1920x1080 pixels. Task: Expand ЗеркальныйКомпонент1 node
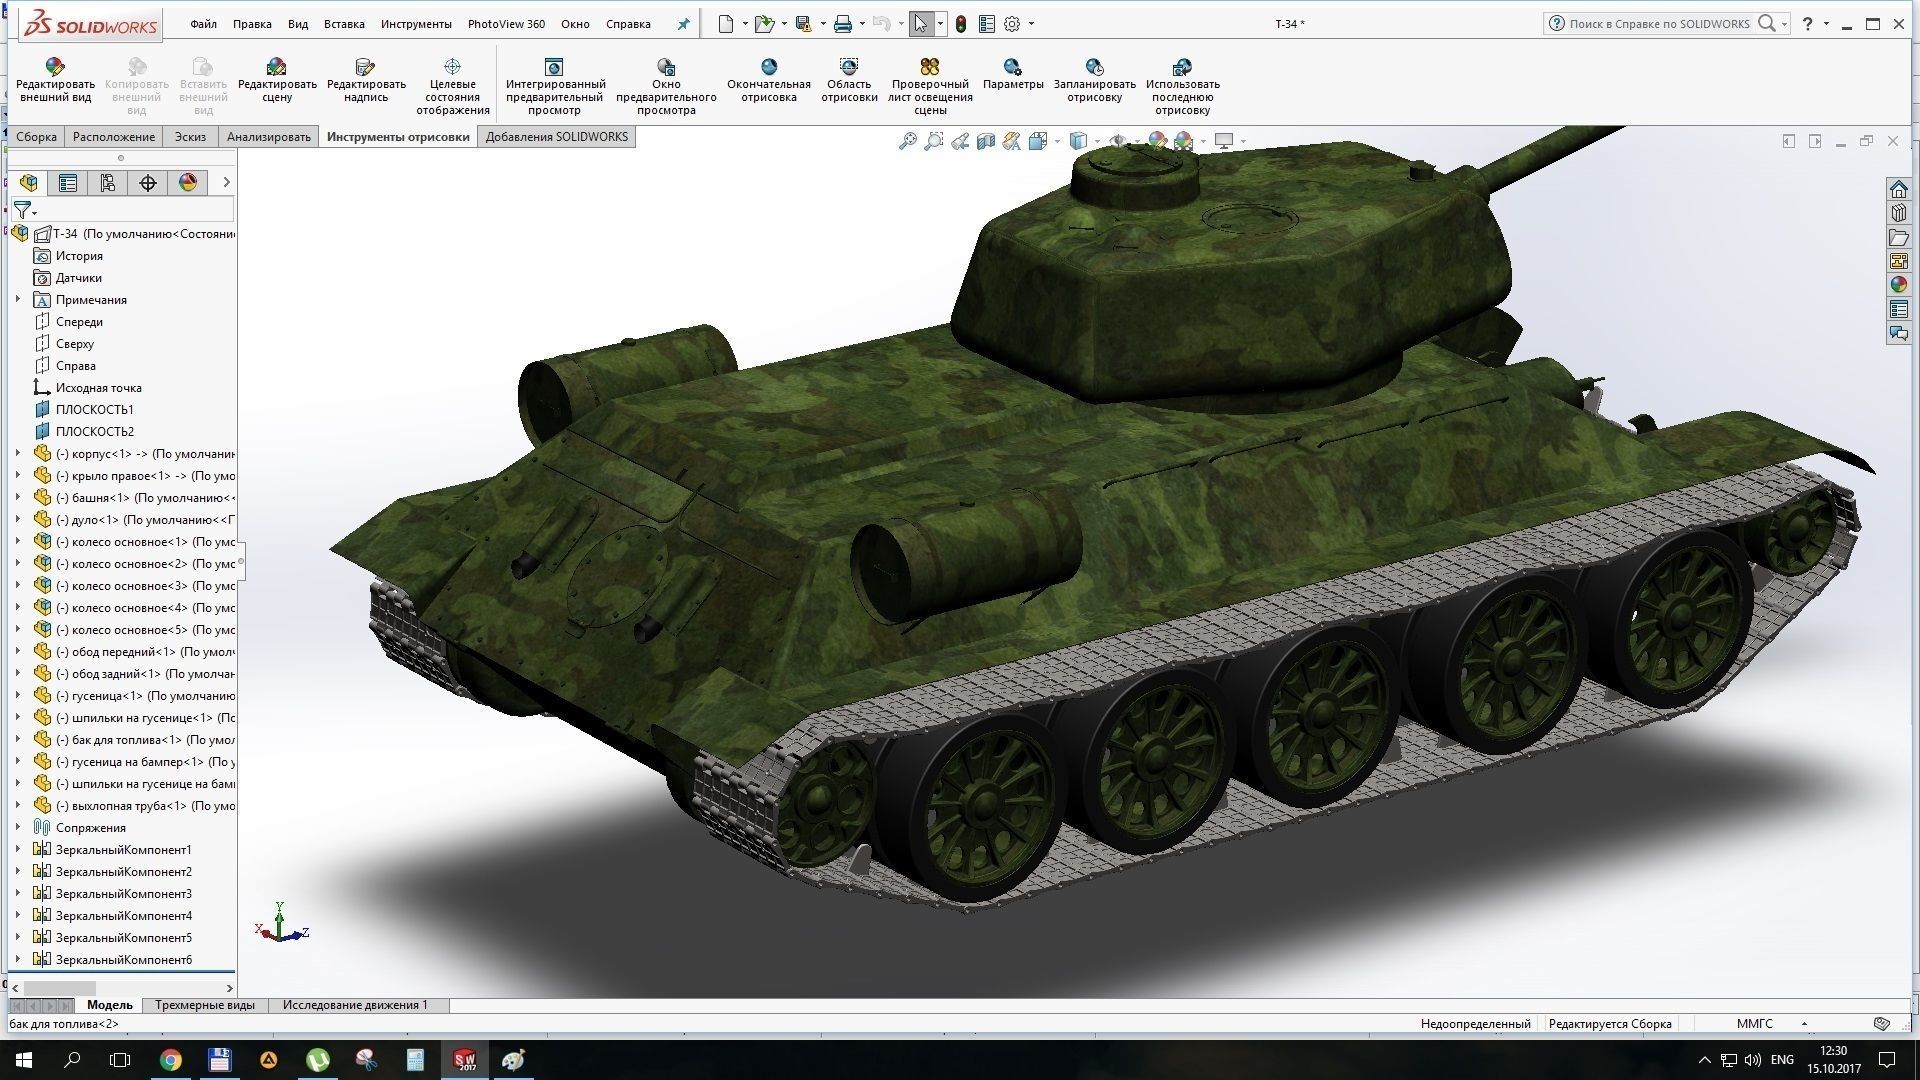17,849
